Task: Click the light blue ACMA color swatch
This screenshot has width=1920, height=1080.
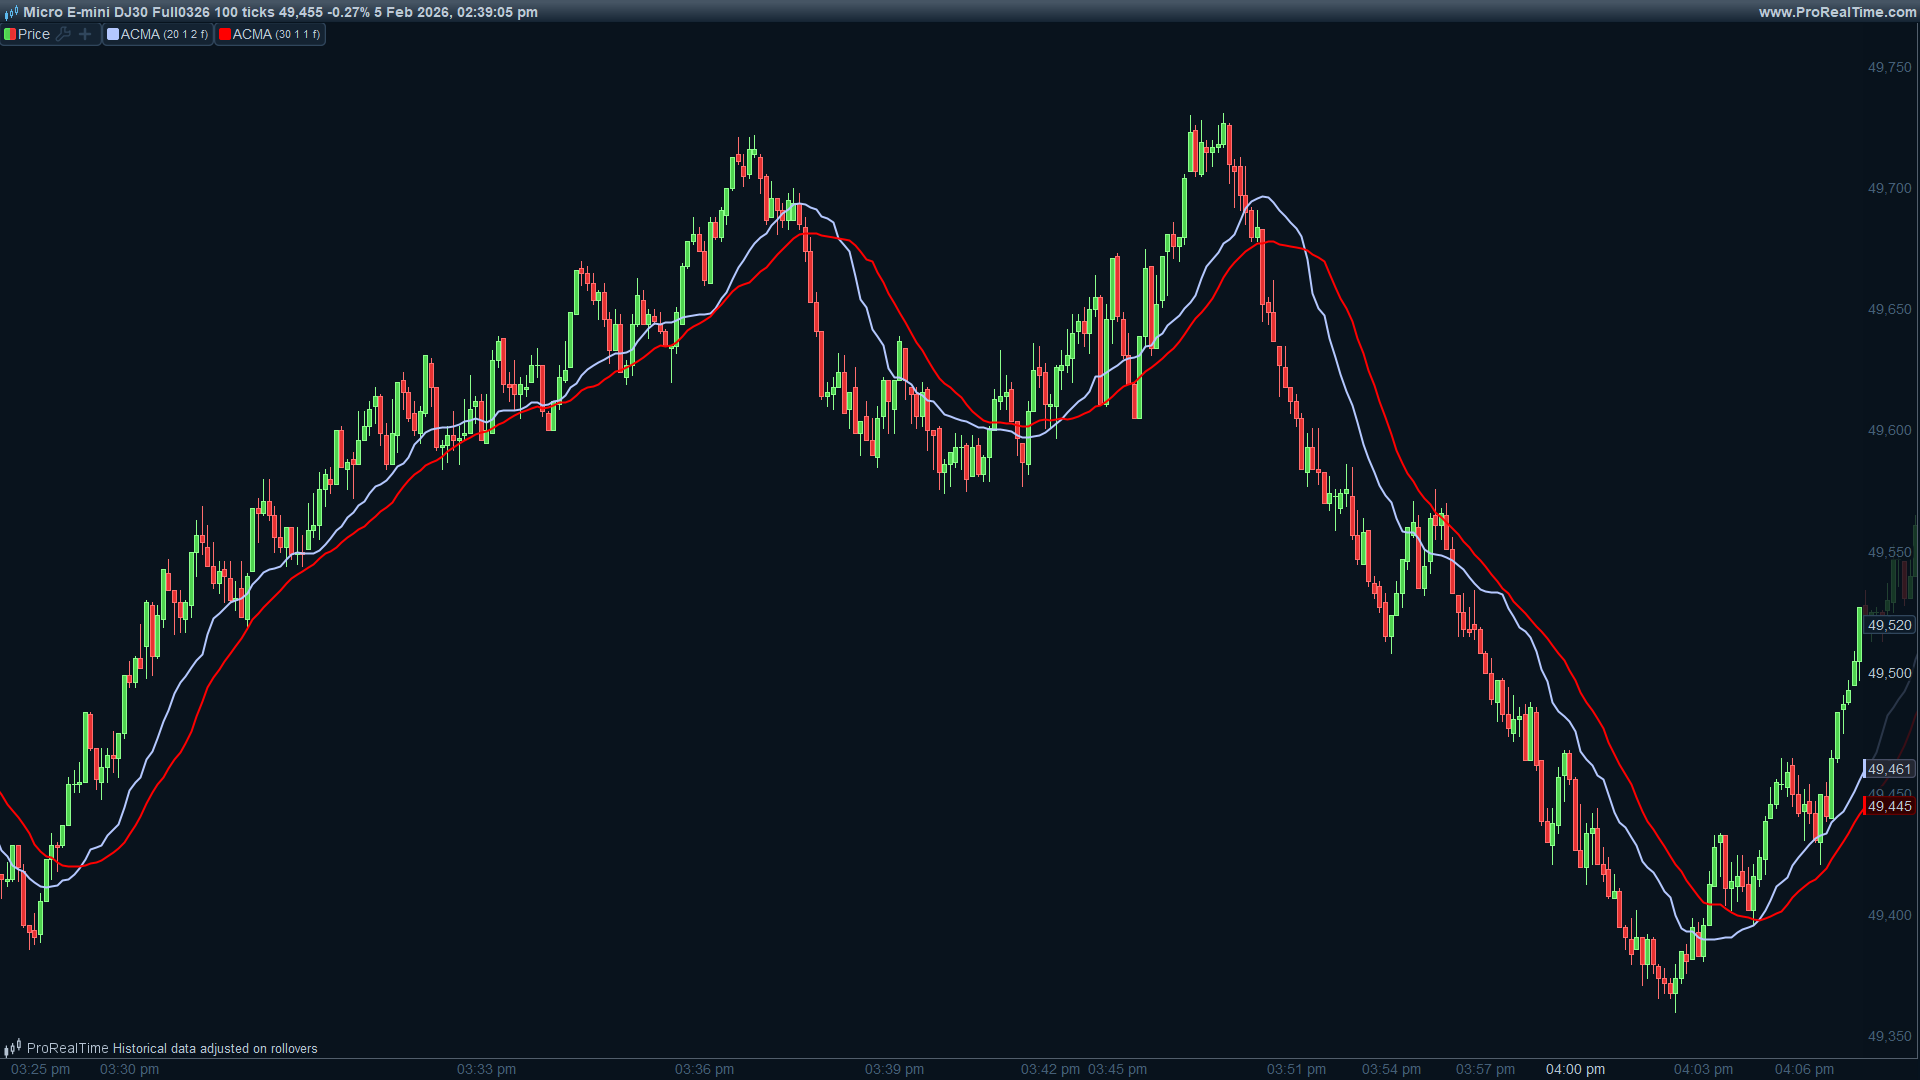Action: [113, 34]
